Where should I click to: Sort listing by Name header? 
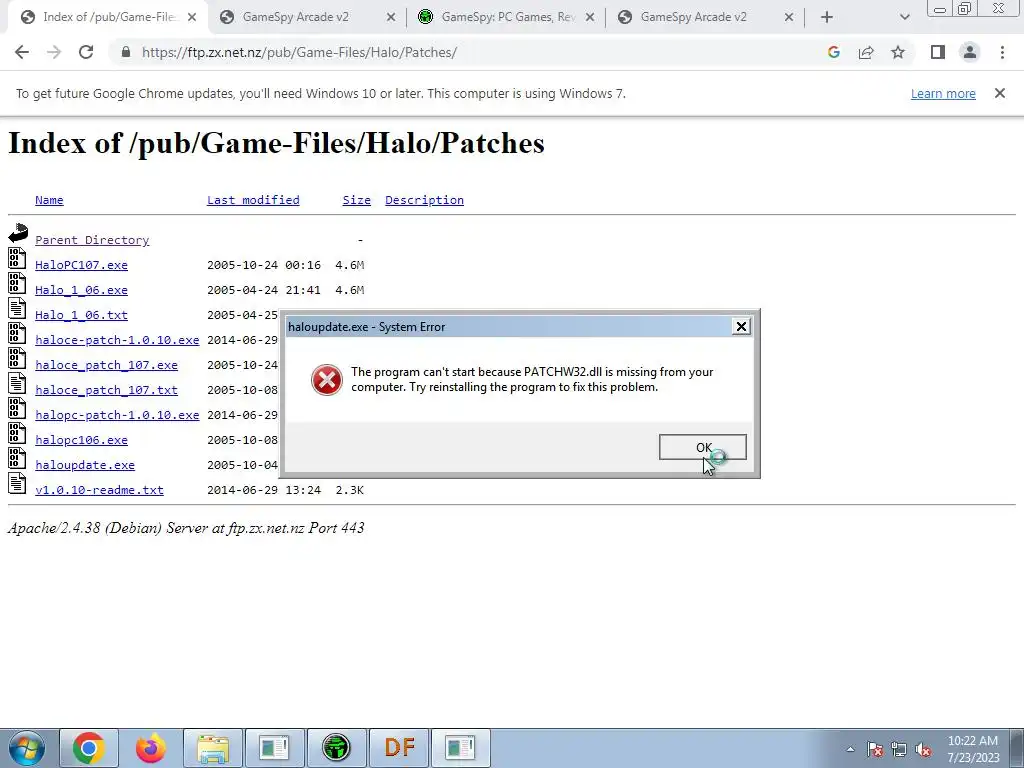pyautogui.click(x=49, y=200)
